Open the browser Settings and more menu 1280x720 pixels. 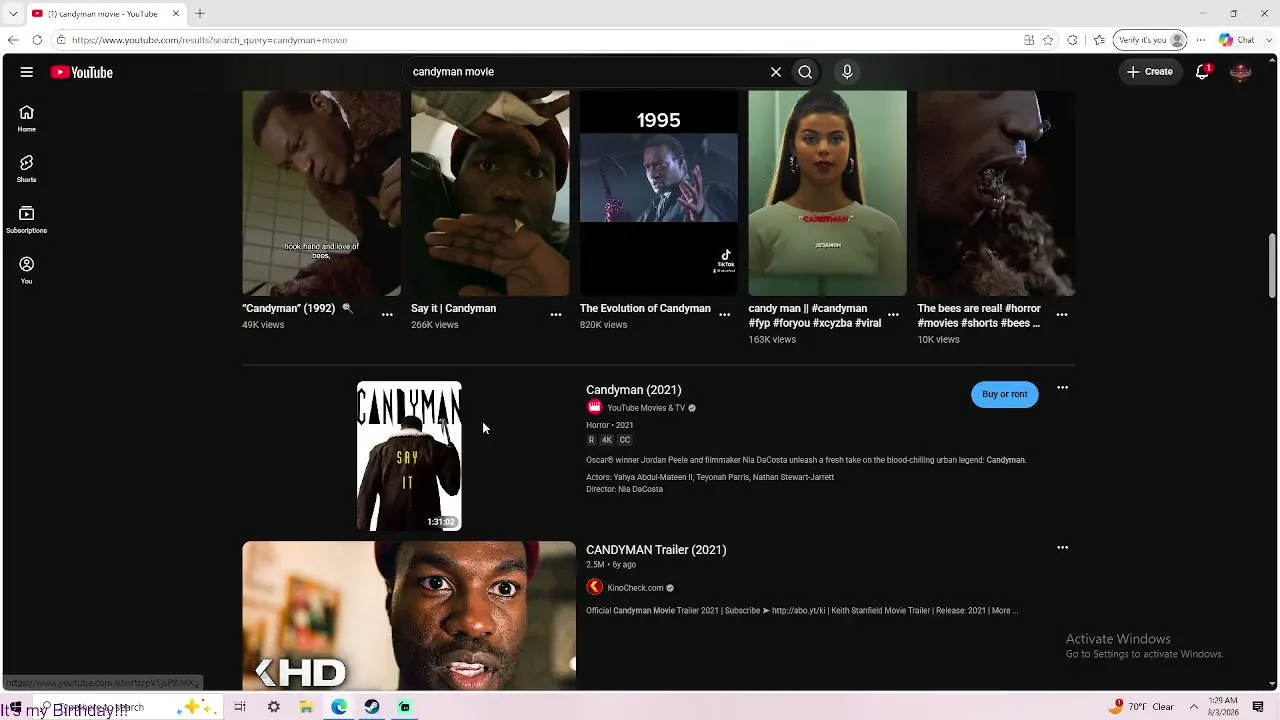[1202, 40]
